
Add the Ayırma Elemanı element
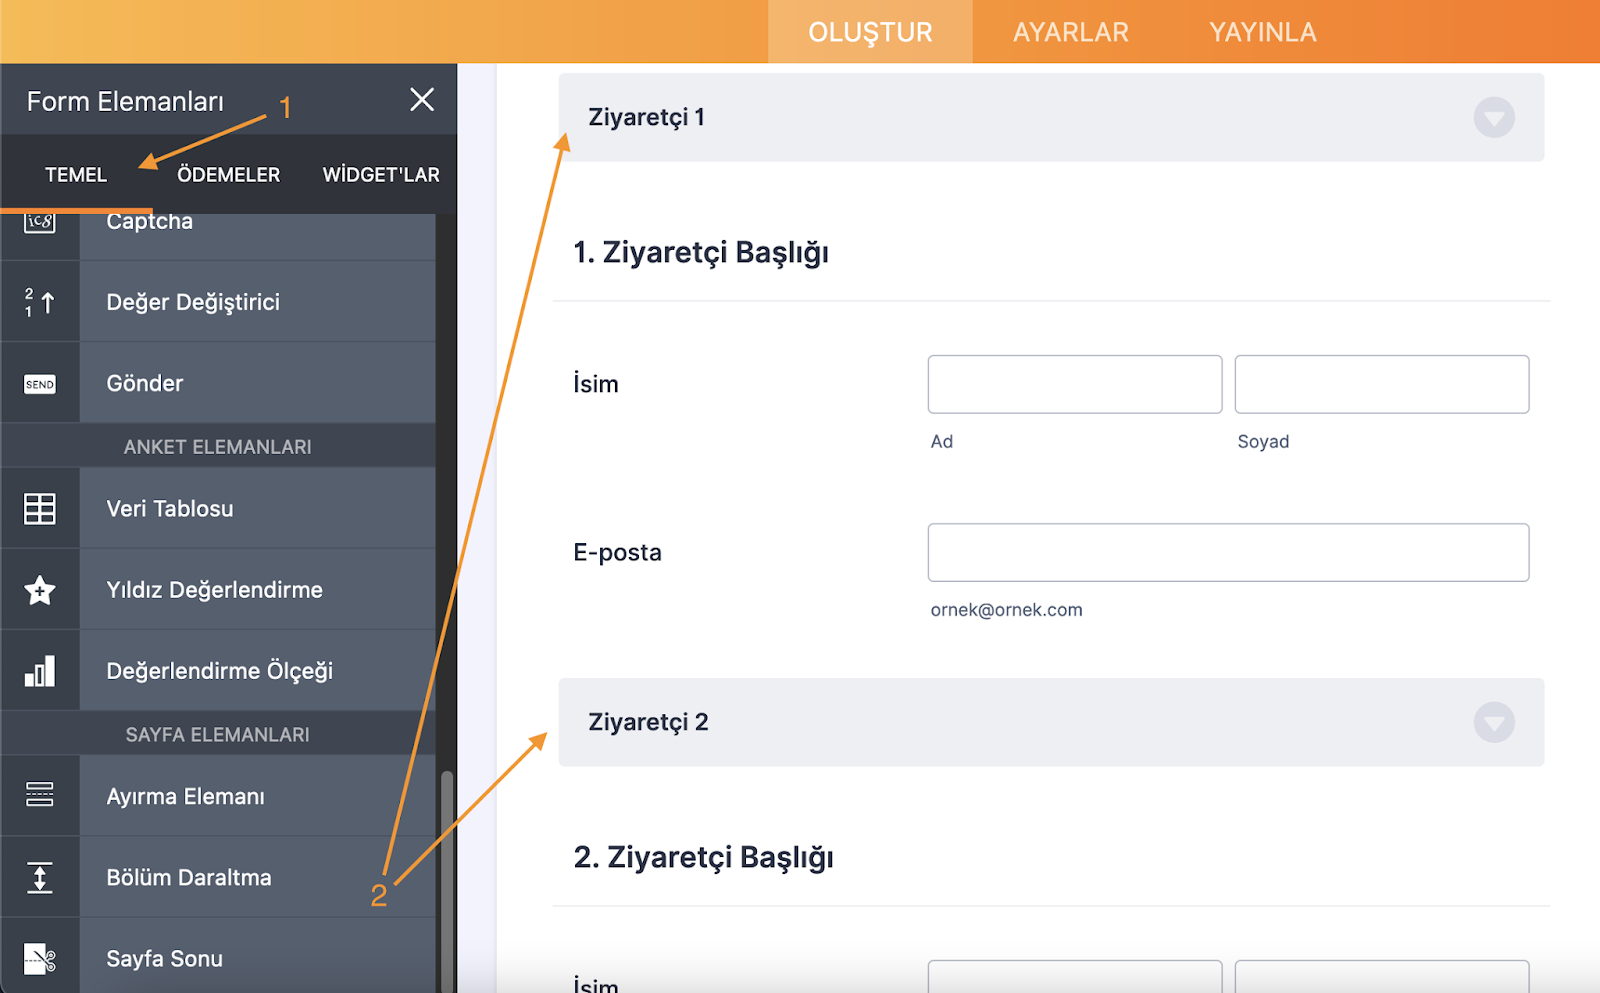(x=218, y=796)
